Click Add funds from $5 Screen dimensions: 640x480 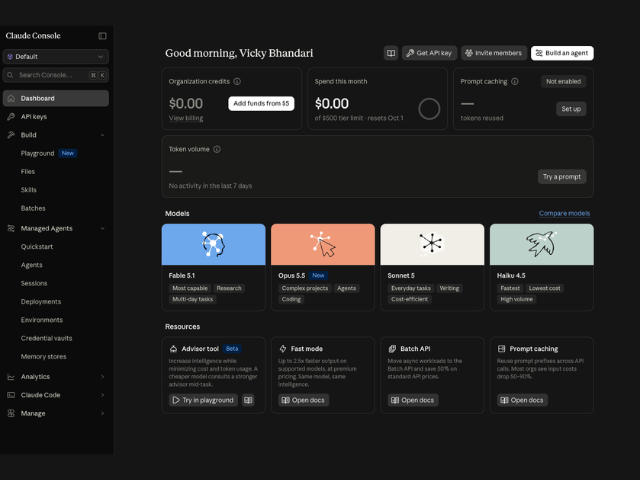pos(261,104)
